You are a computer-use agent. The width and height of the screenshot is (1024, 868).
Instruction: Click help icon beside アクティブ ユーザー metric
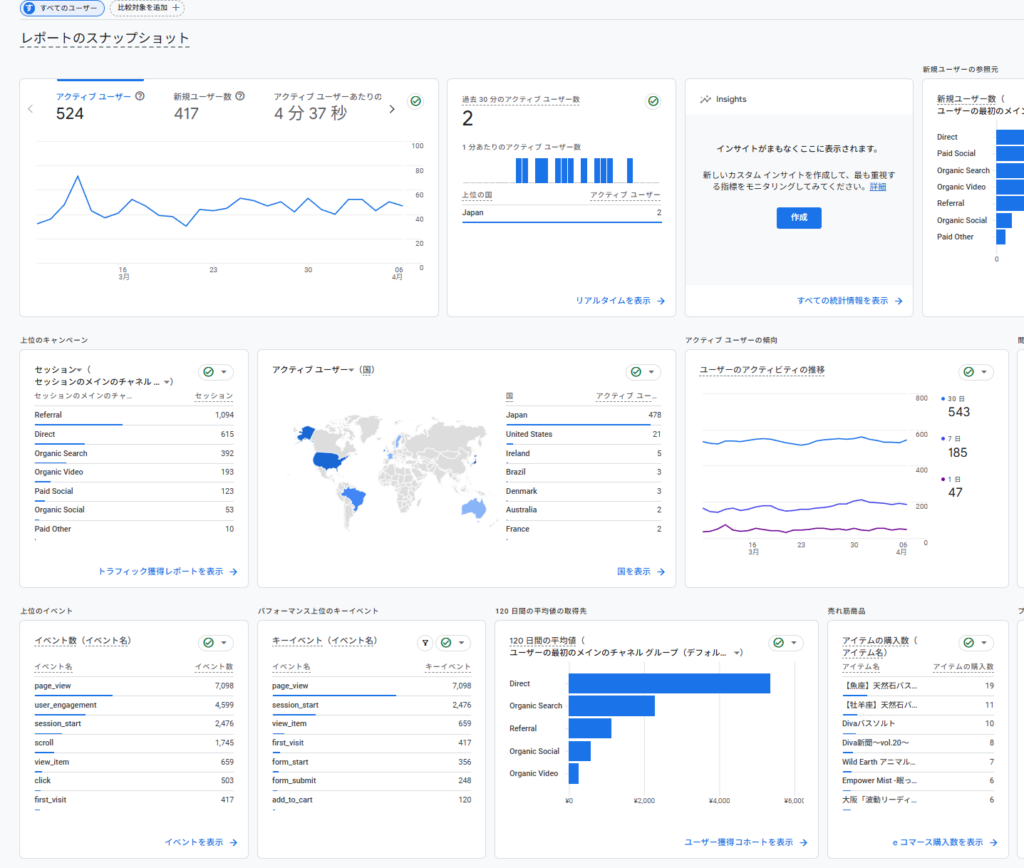click(140, 97)
